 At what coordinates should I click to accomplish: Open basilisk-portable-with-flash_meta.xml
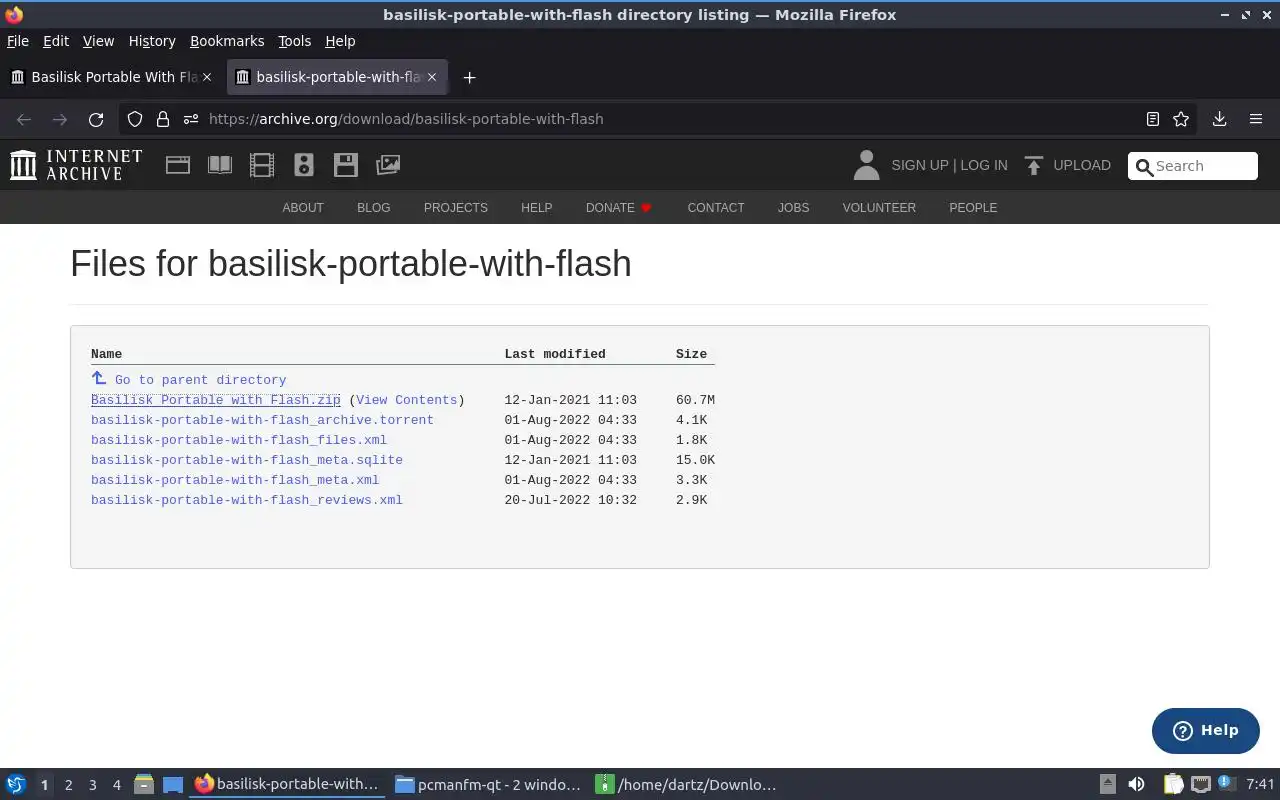[x=235, y=480]
